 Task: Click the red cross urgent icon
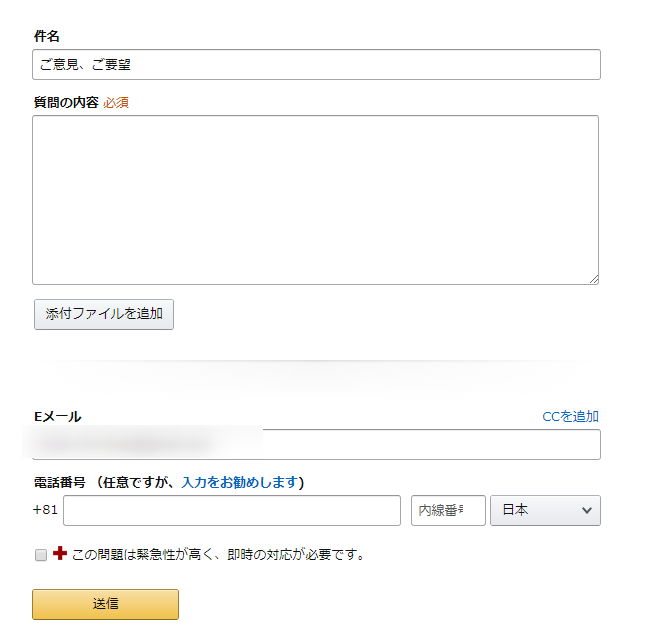[x=59, y=553]
